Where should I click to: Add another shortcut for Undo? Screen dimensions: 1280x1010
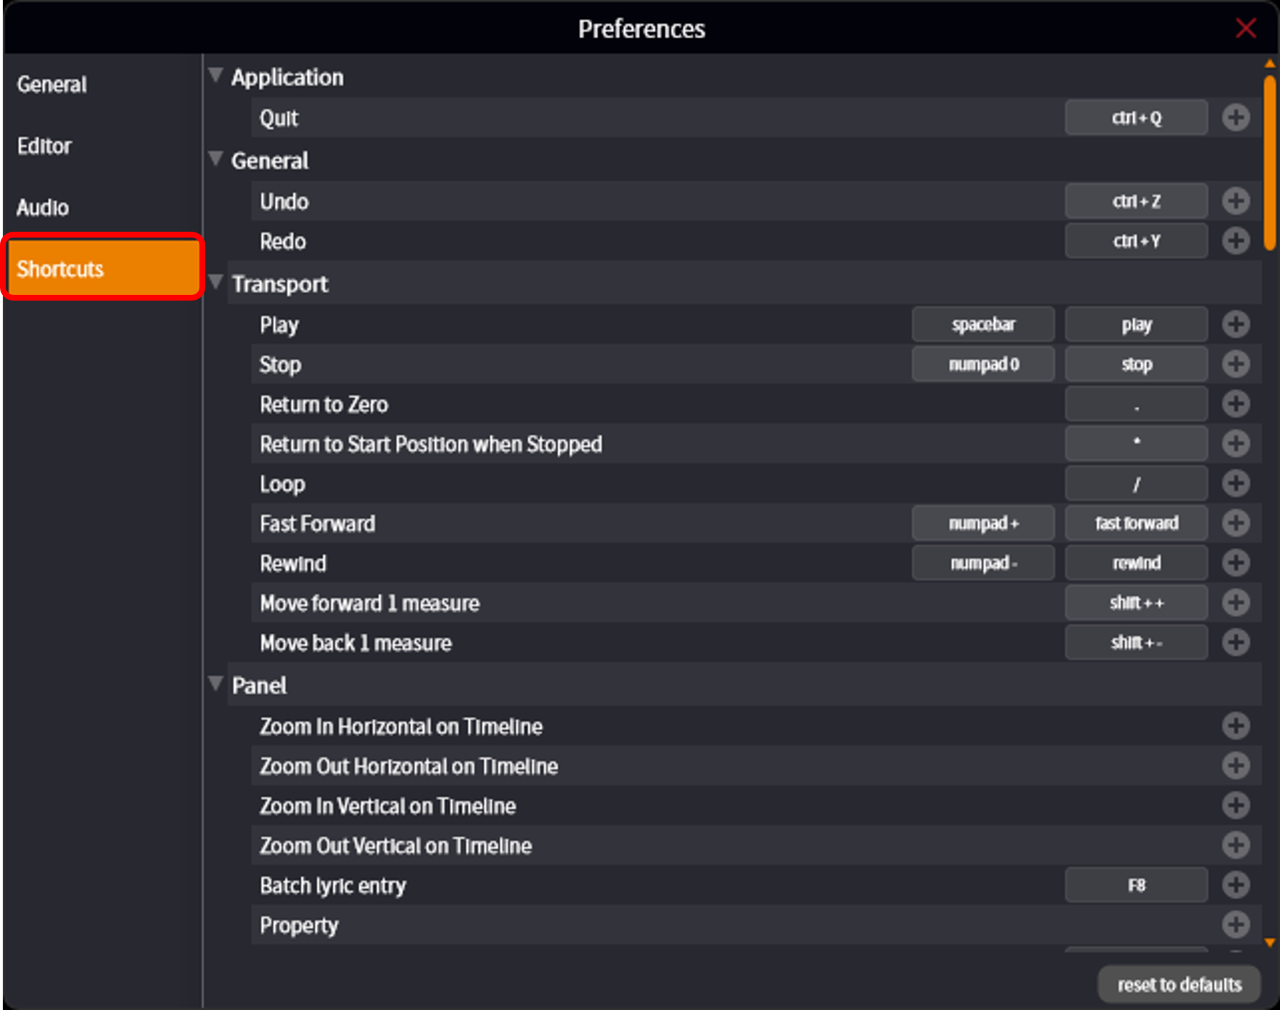coord(1236,201)
